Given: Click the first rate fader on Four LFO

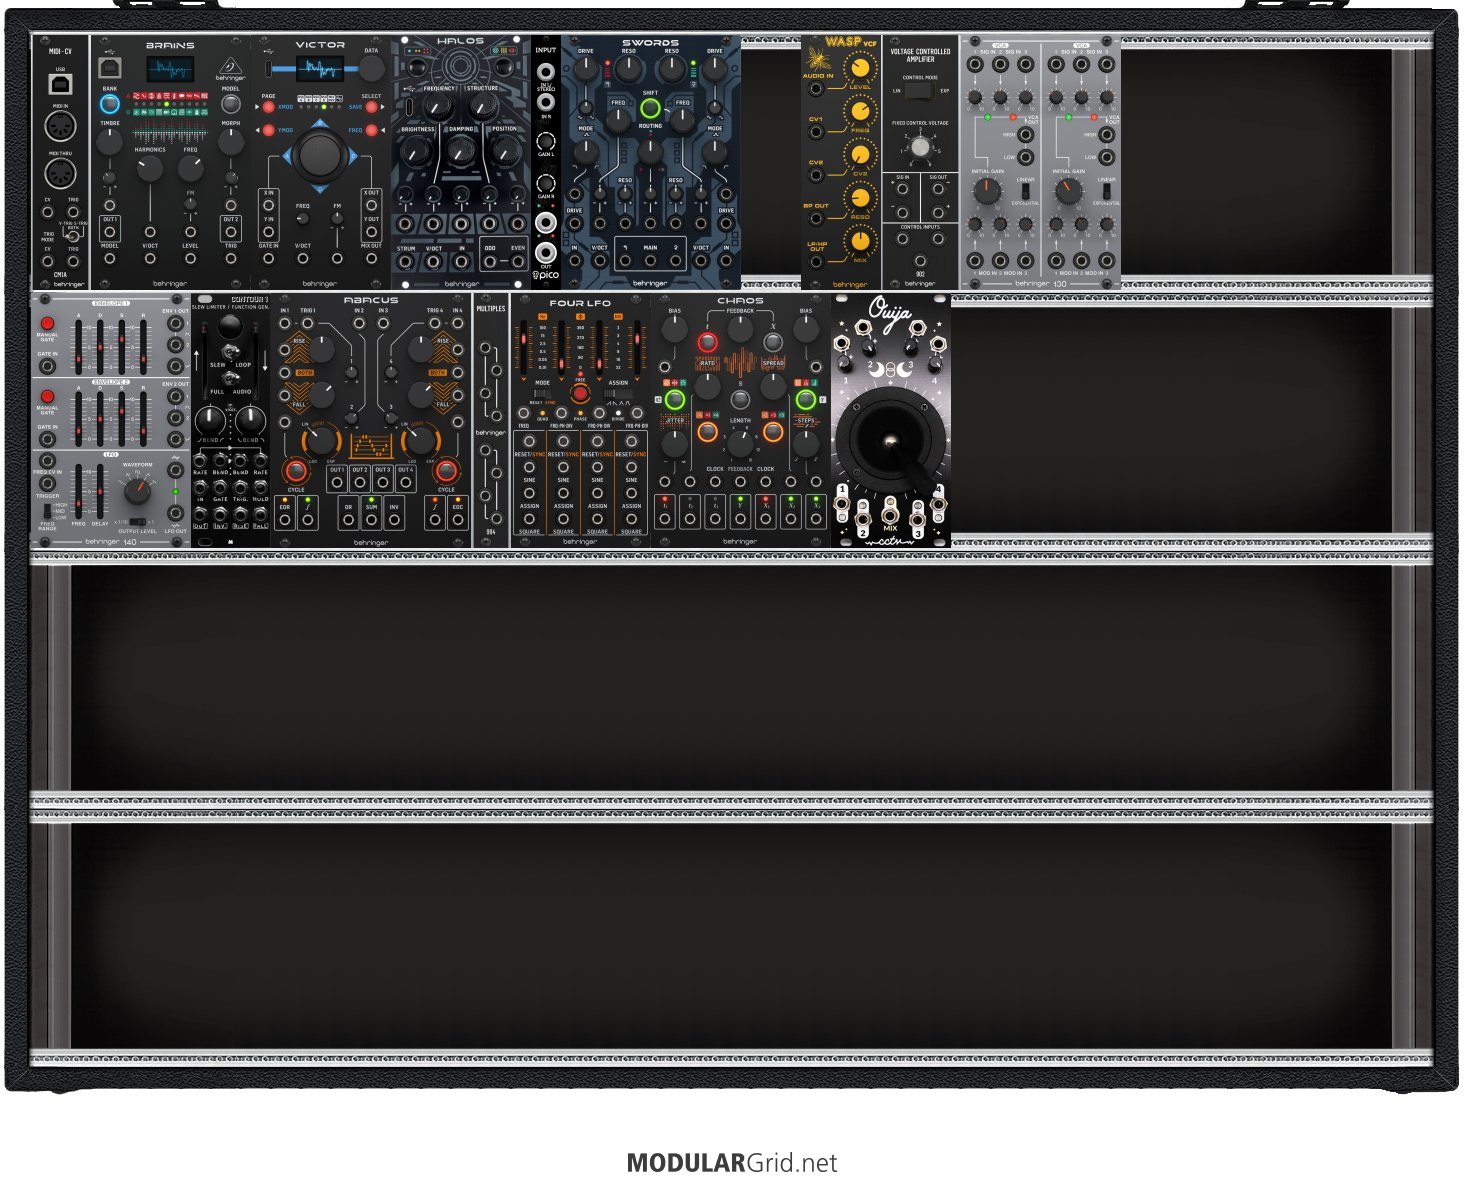Looking at the screenshot, I should [x=523, y=348].
